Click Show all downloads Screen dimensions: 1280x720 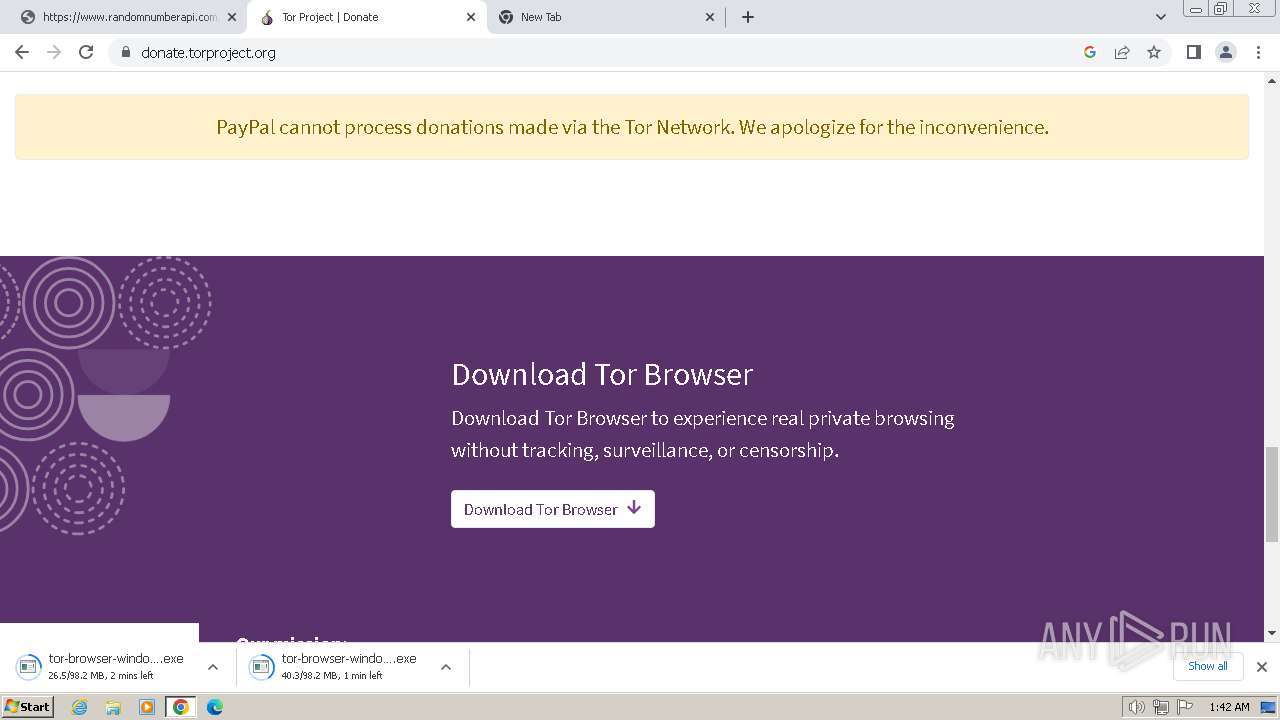tap(1208, 666)
